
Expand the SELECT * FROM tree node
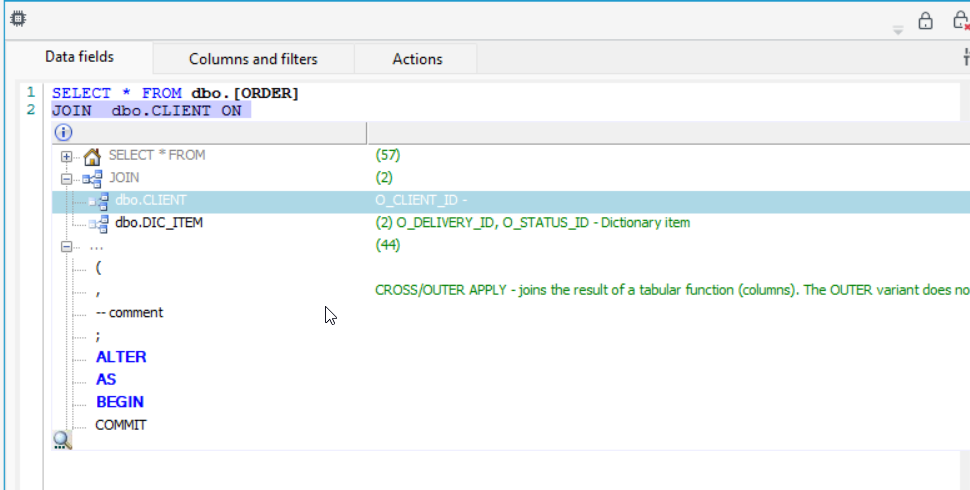(66, 157)
